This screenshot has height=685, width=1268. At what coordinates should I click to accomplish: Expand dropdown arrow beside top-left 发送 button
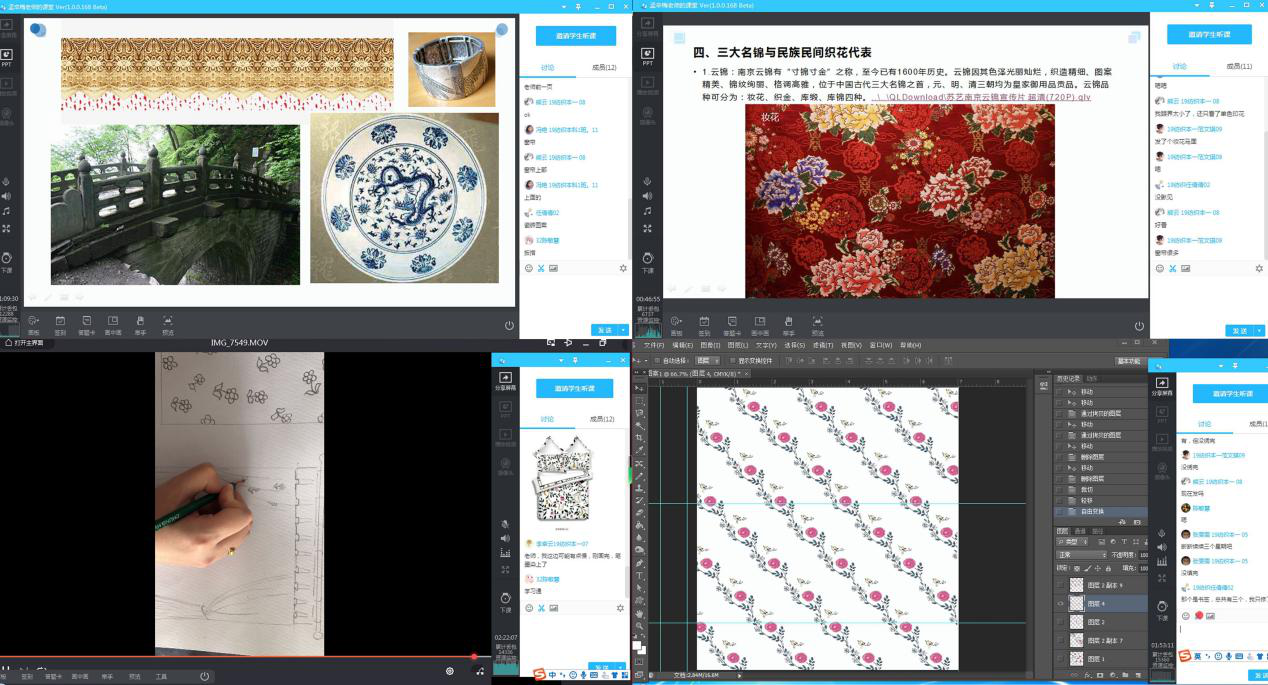[x=624, y=330]
